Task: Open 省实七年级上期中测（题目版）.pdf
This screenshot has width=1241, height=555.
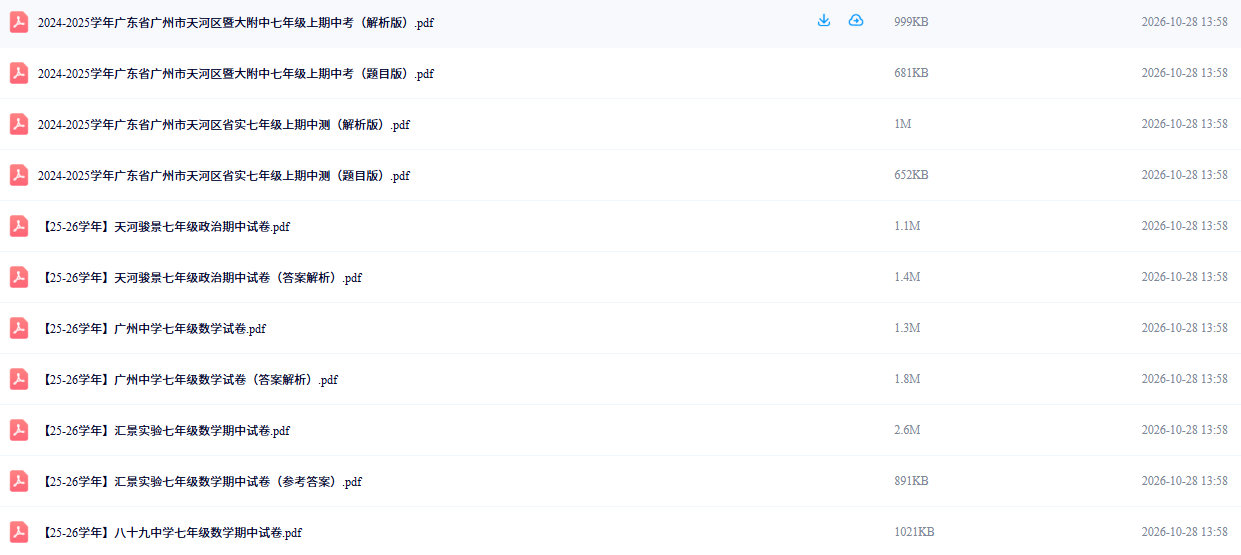Action: 224,176
